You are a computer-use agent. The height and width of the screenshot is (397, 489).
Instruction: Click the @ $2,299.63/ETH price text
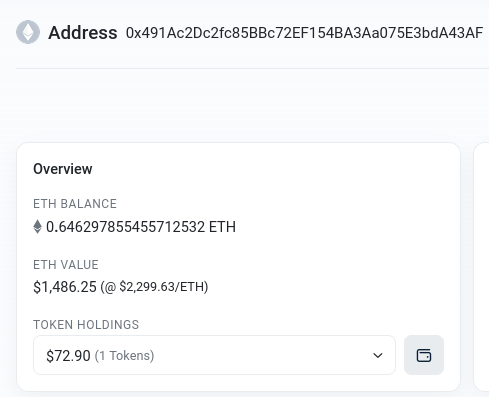pos(154,287)
